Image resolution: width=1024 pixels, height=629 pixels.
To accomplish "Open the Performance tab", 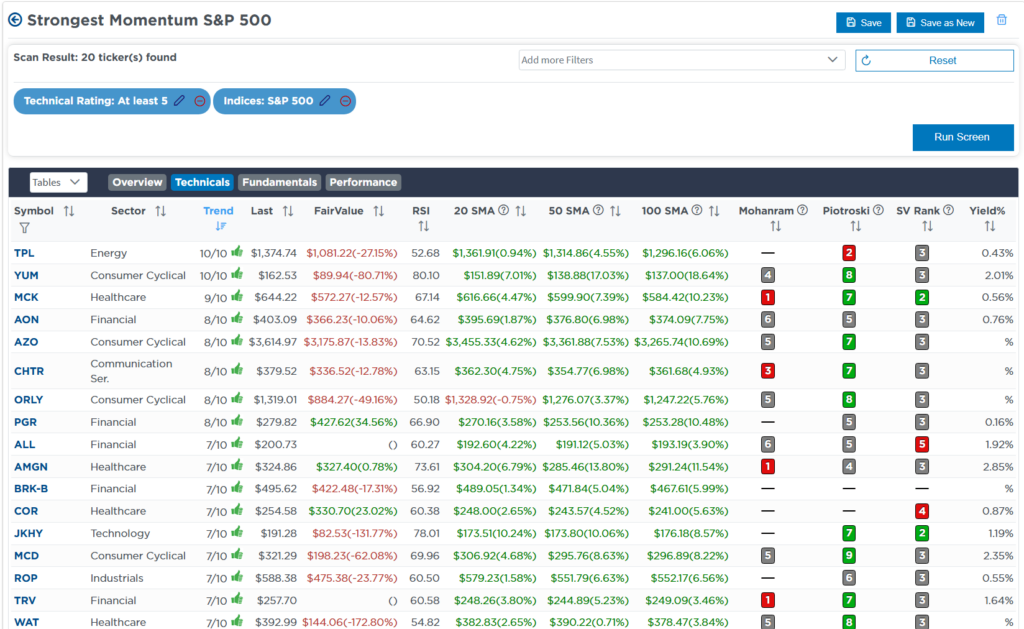I will (363, 182).
